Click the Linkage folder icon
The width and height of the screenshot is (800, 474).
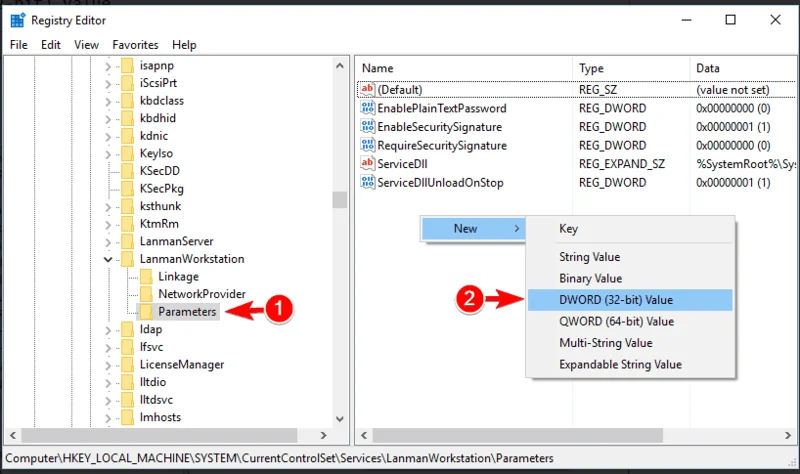pos(146,277)
